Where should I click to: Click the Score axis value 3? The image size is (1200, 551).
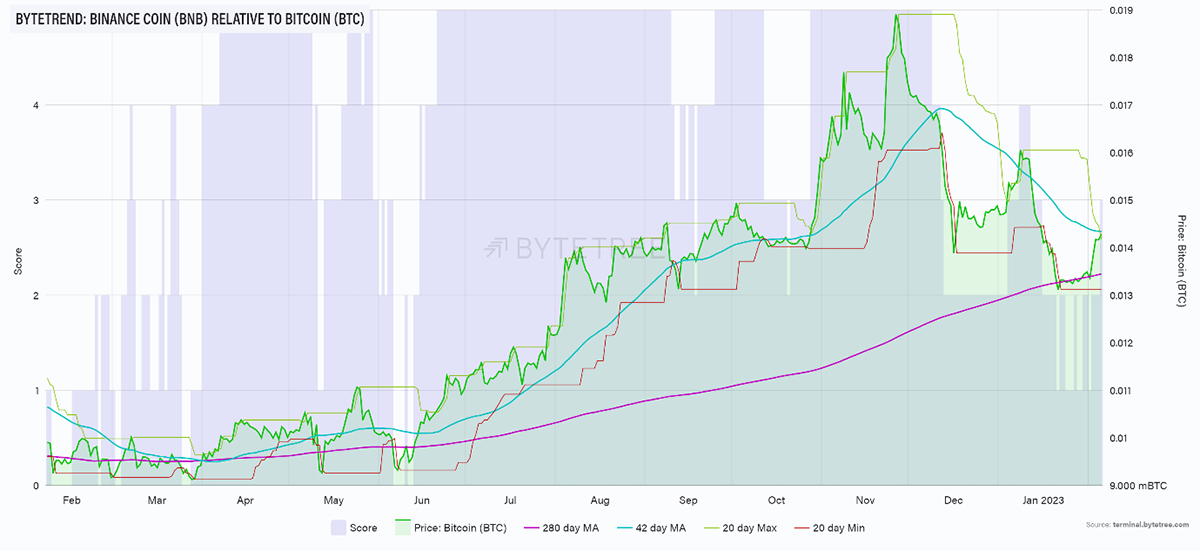37,200
